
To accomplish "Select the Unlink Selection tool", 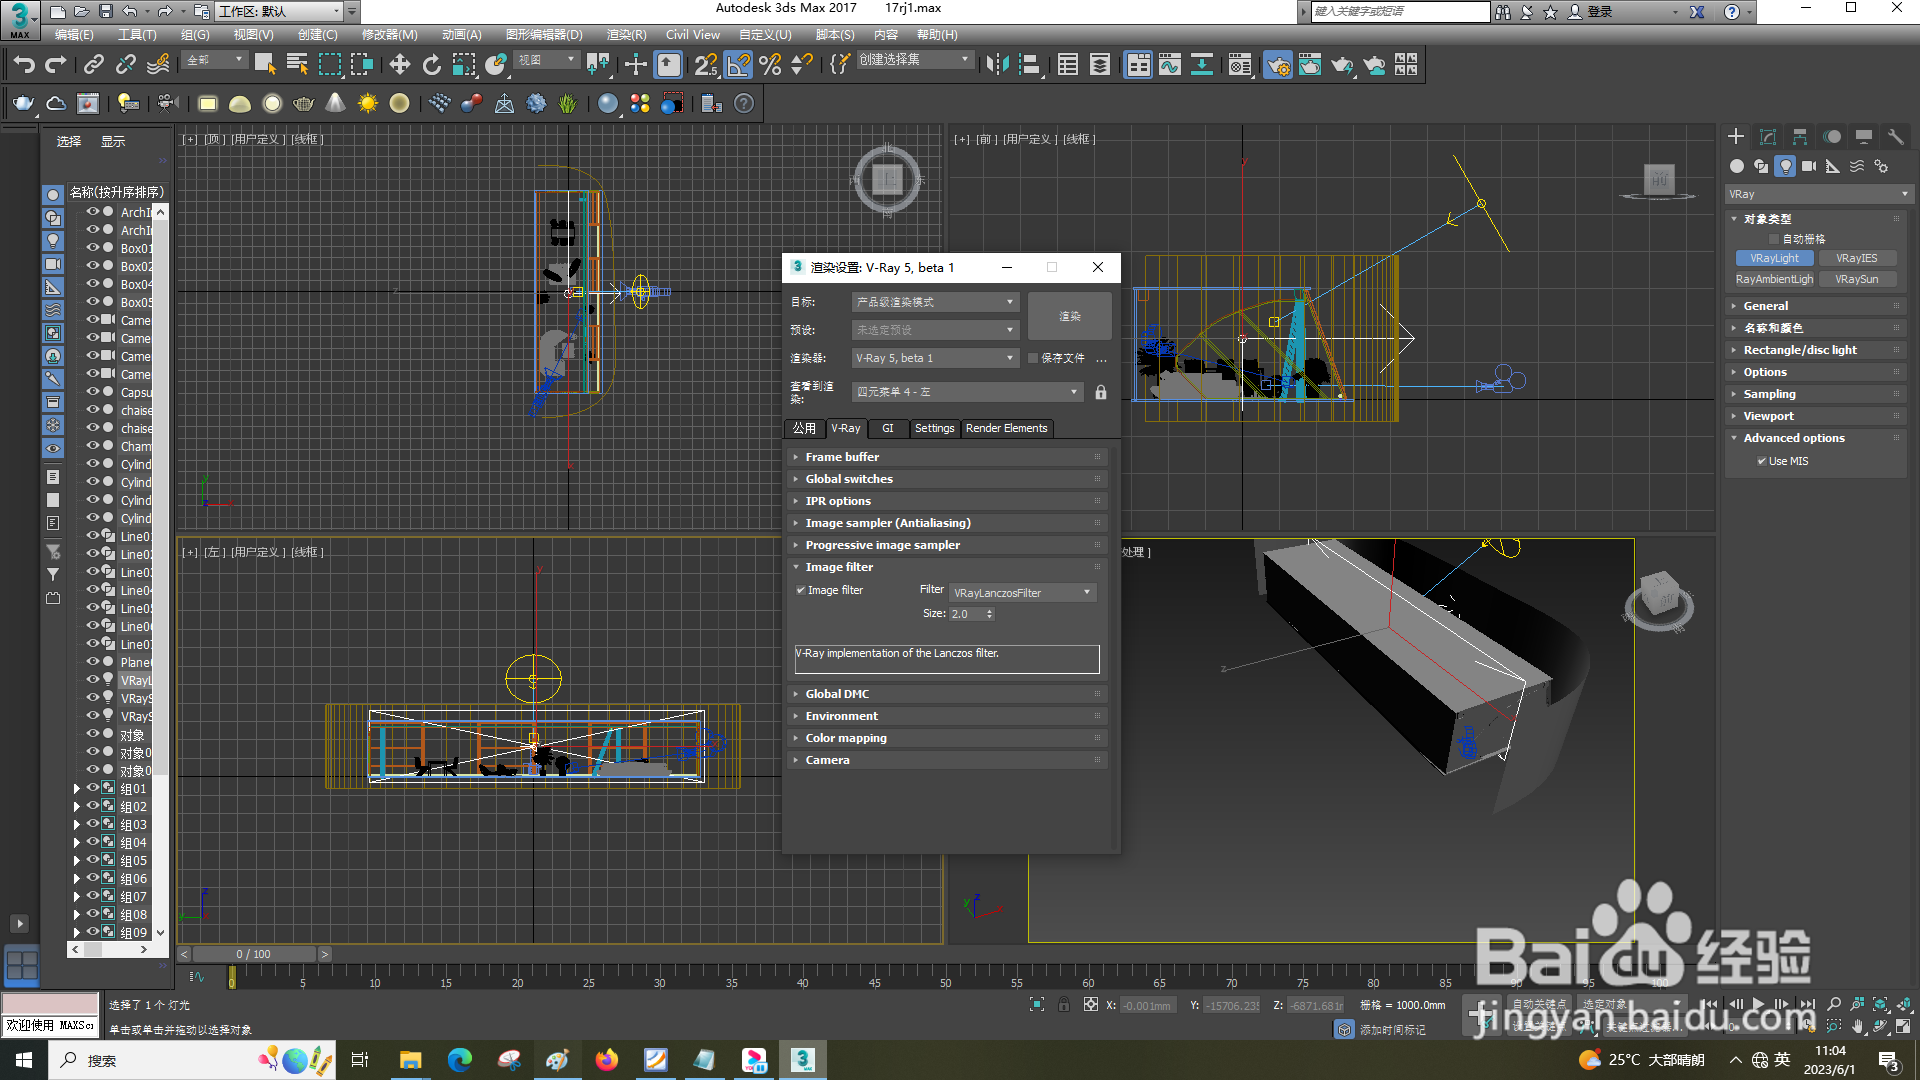I will tap(126, 65).
